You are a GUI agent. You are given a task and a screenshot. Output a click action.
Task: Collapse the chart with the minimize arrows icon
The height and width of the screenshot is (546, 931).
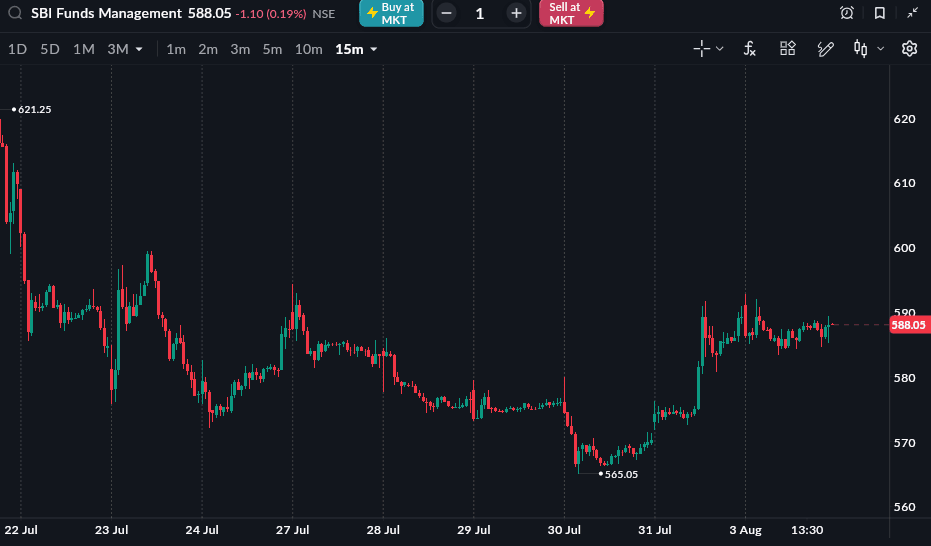tap(913, 12)
